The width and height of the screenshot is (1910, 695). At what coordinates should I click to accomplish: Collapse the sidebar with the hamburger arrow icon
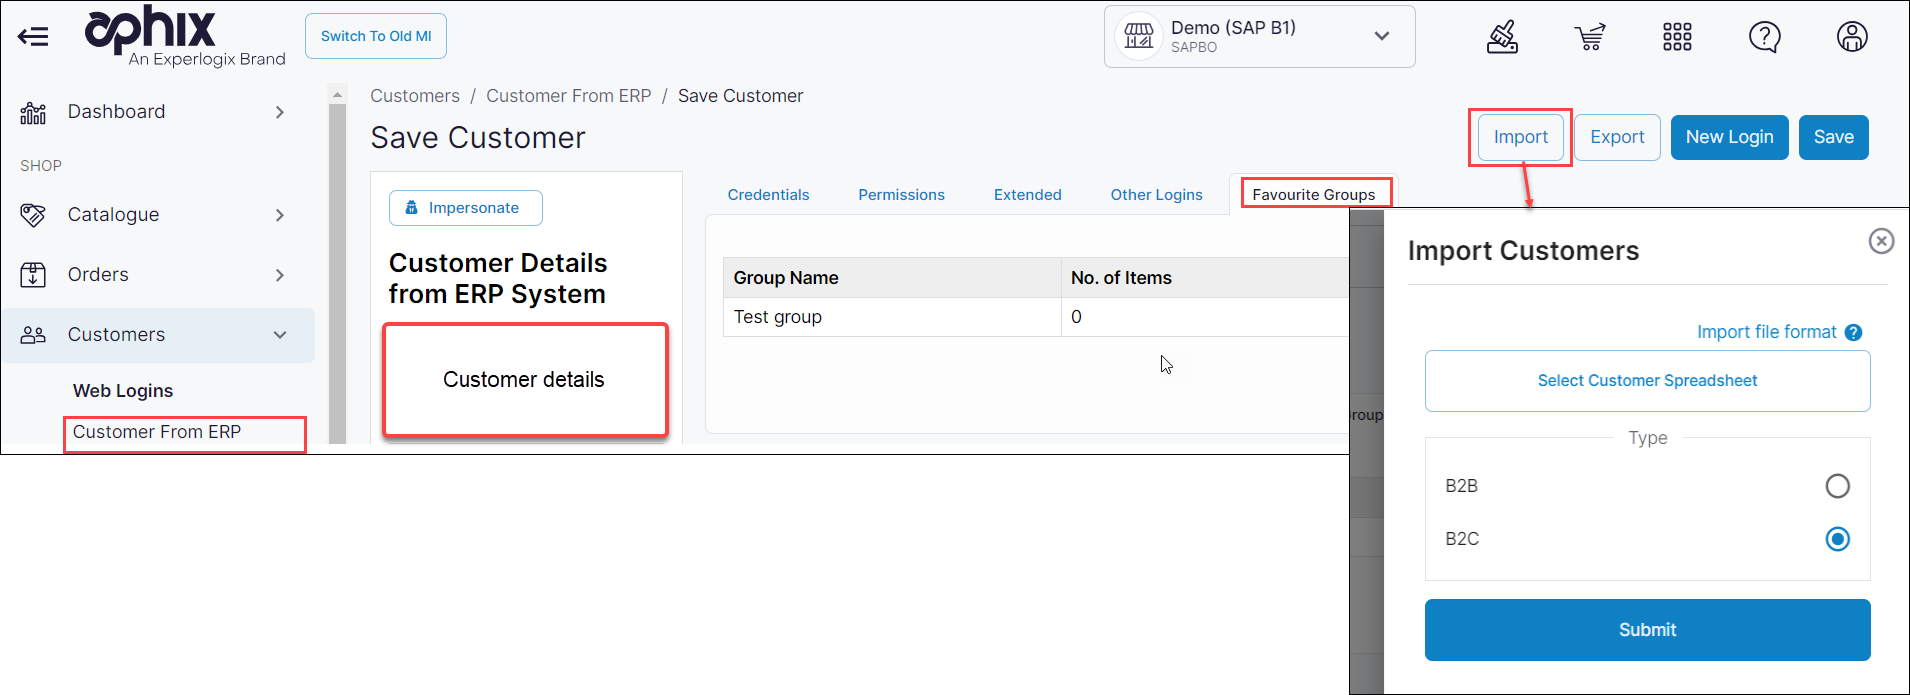click(33, 37)
